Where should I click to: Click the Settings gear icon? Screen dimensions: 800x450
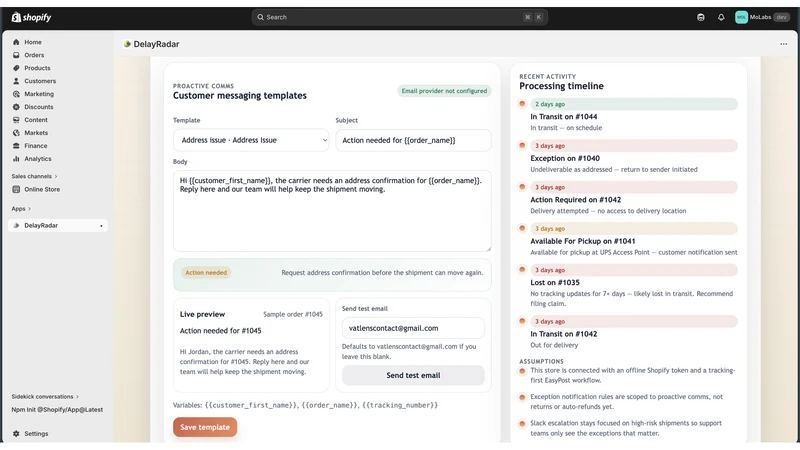point(16,434)
